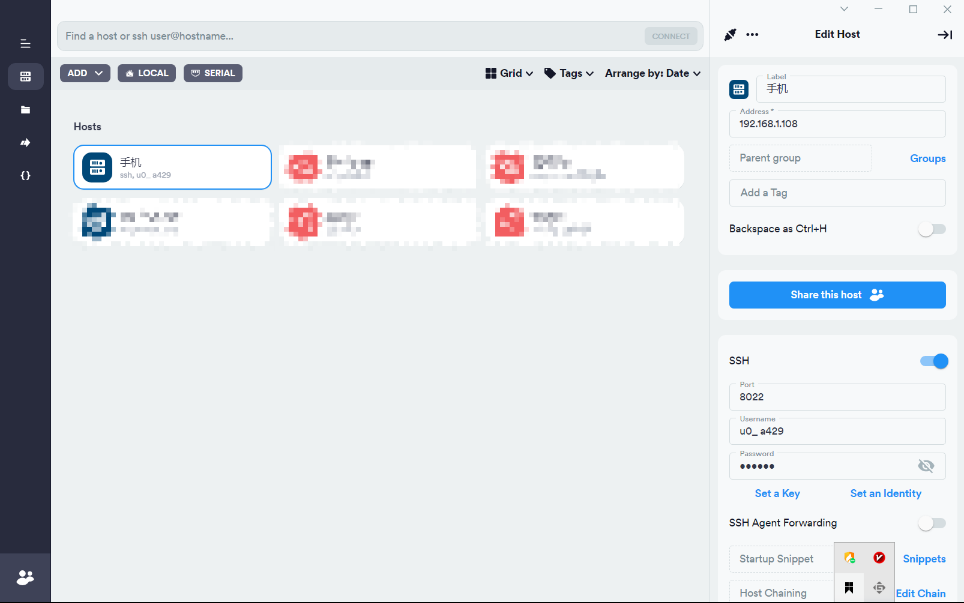This screenshot has height=603, width=964.
Task: Click the CONNECT button
Action: pos(671,36)
